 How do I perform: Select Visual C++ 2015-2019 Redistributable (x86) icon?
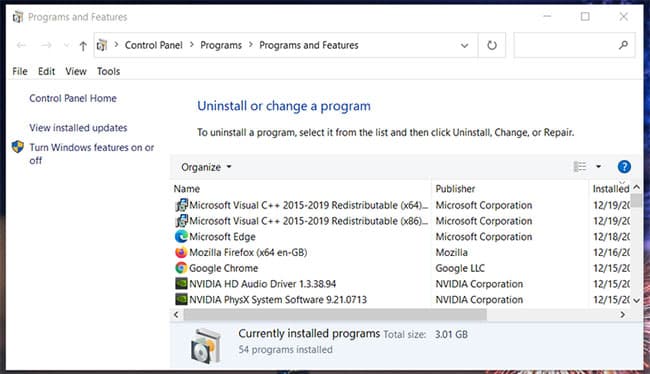181,221
